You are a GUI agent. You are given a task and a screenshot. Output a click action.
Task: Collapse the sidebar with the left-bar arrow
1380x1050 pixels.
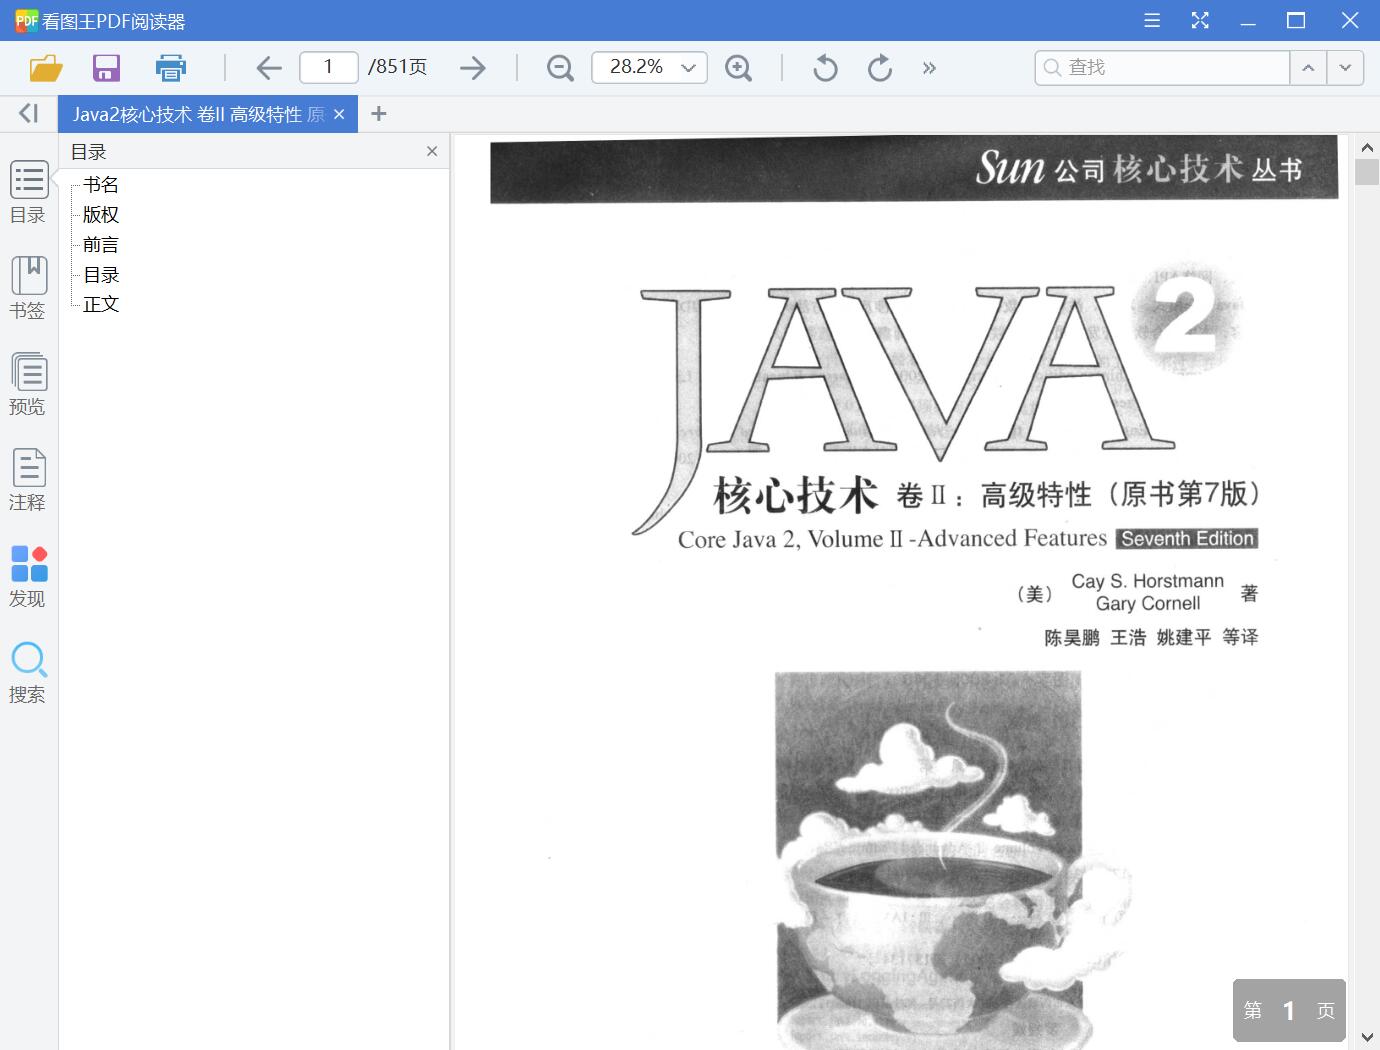click(x=28, y=113)
